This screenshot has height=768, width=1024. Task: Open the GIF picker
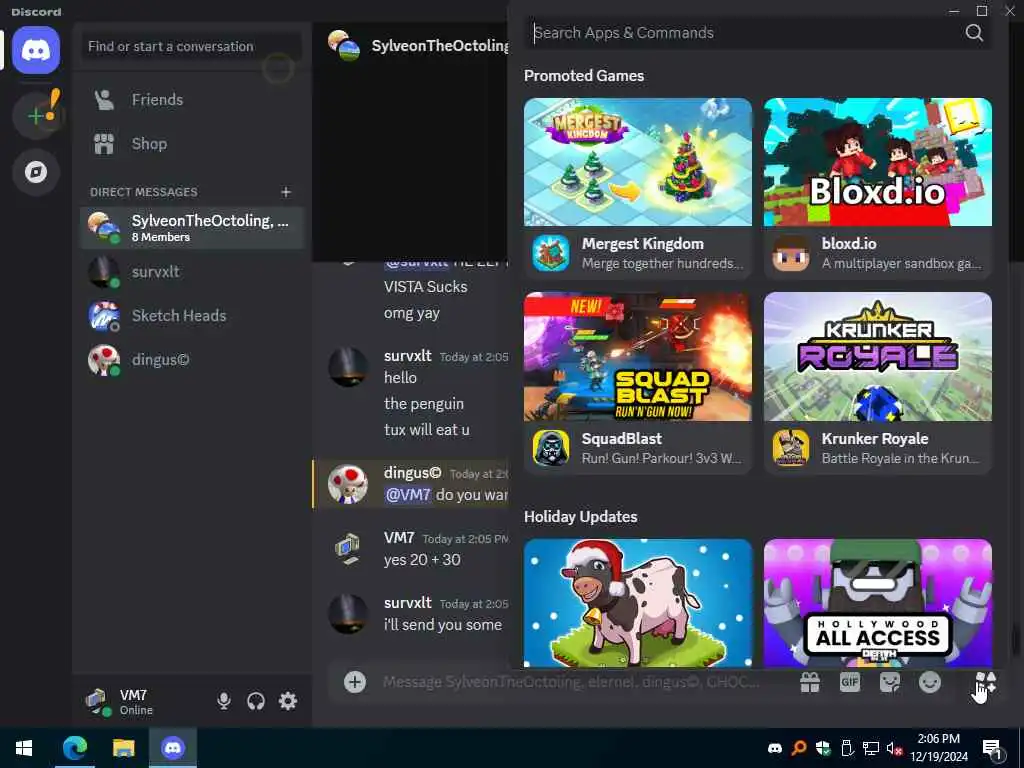pyautogui.click(x=850, y=682)
